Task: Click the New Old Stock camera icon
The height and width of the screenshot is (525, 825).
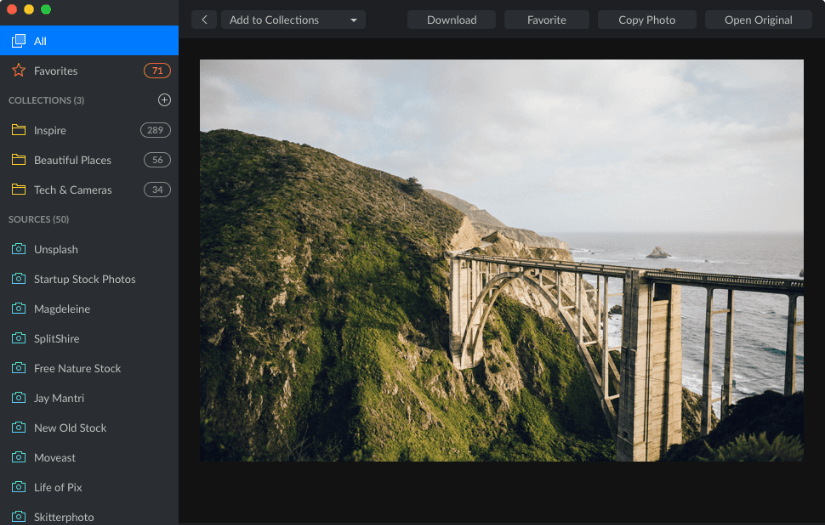Action: [x=19, y=428]
